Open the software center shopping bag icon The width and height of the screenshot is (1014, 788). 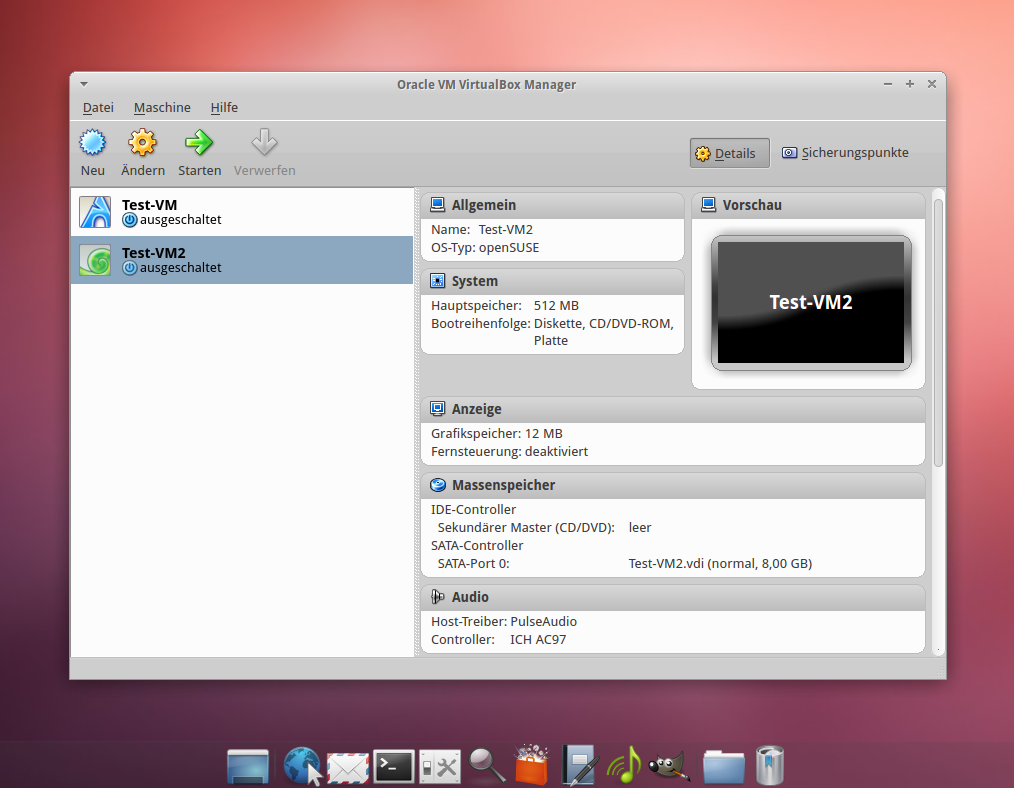click(x=532, y=765)
